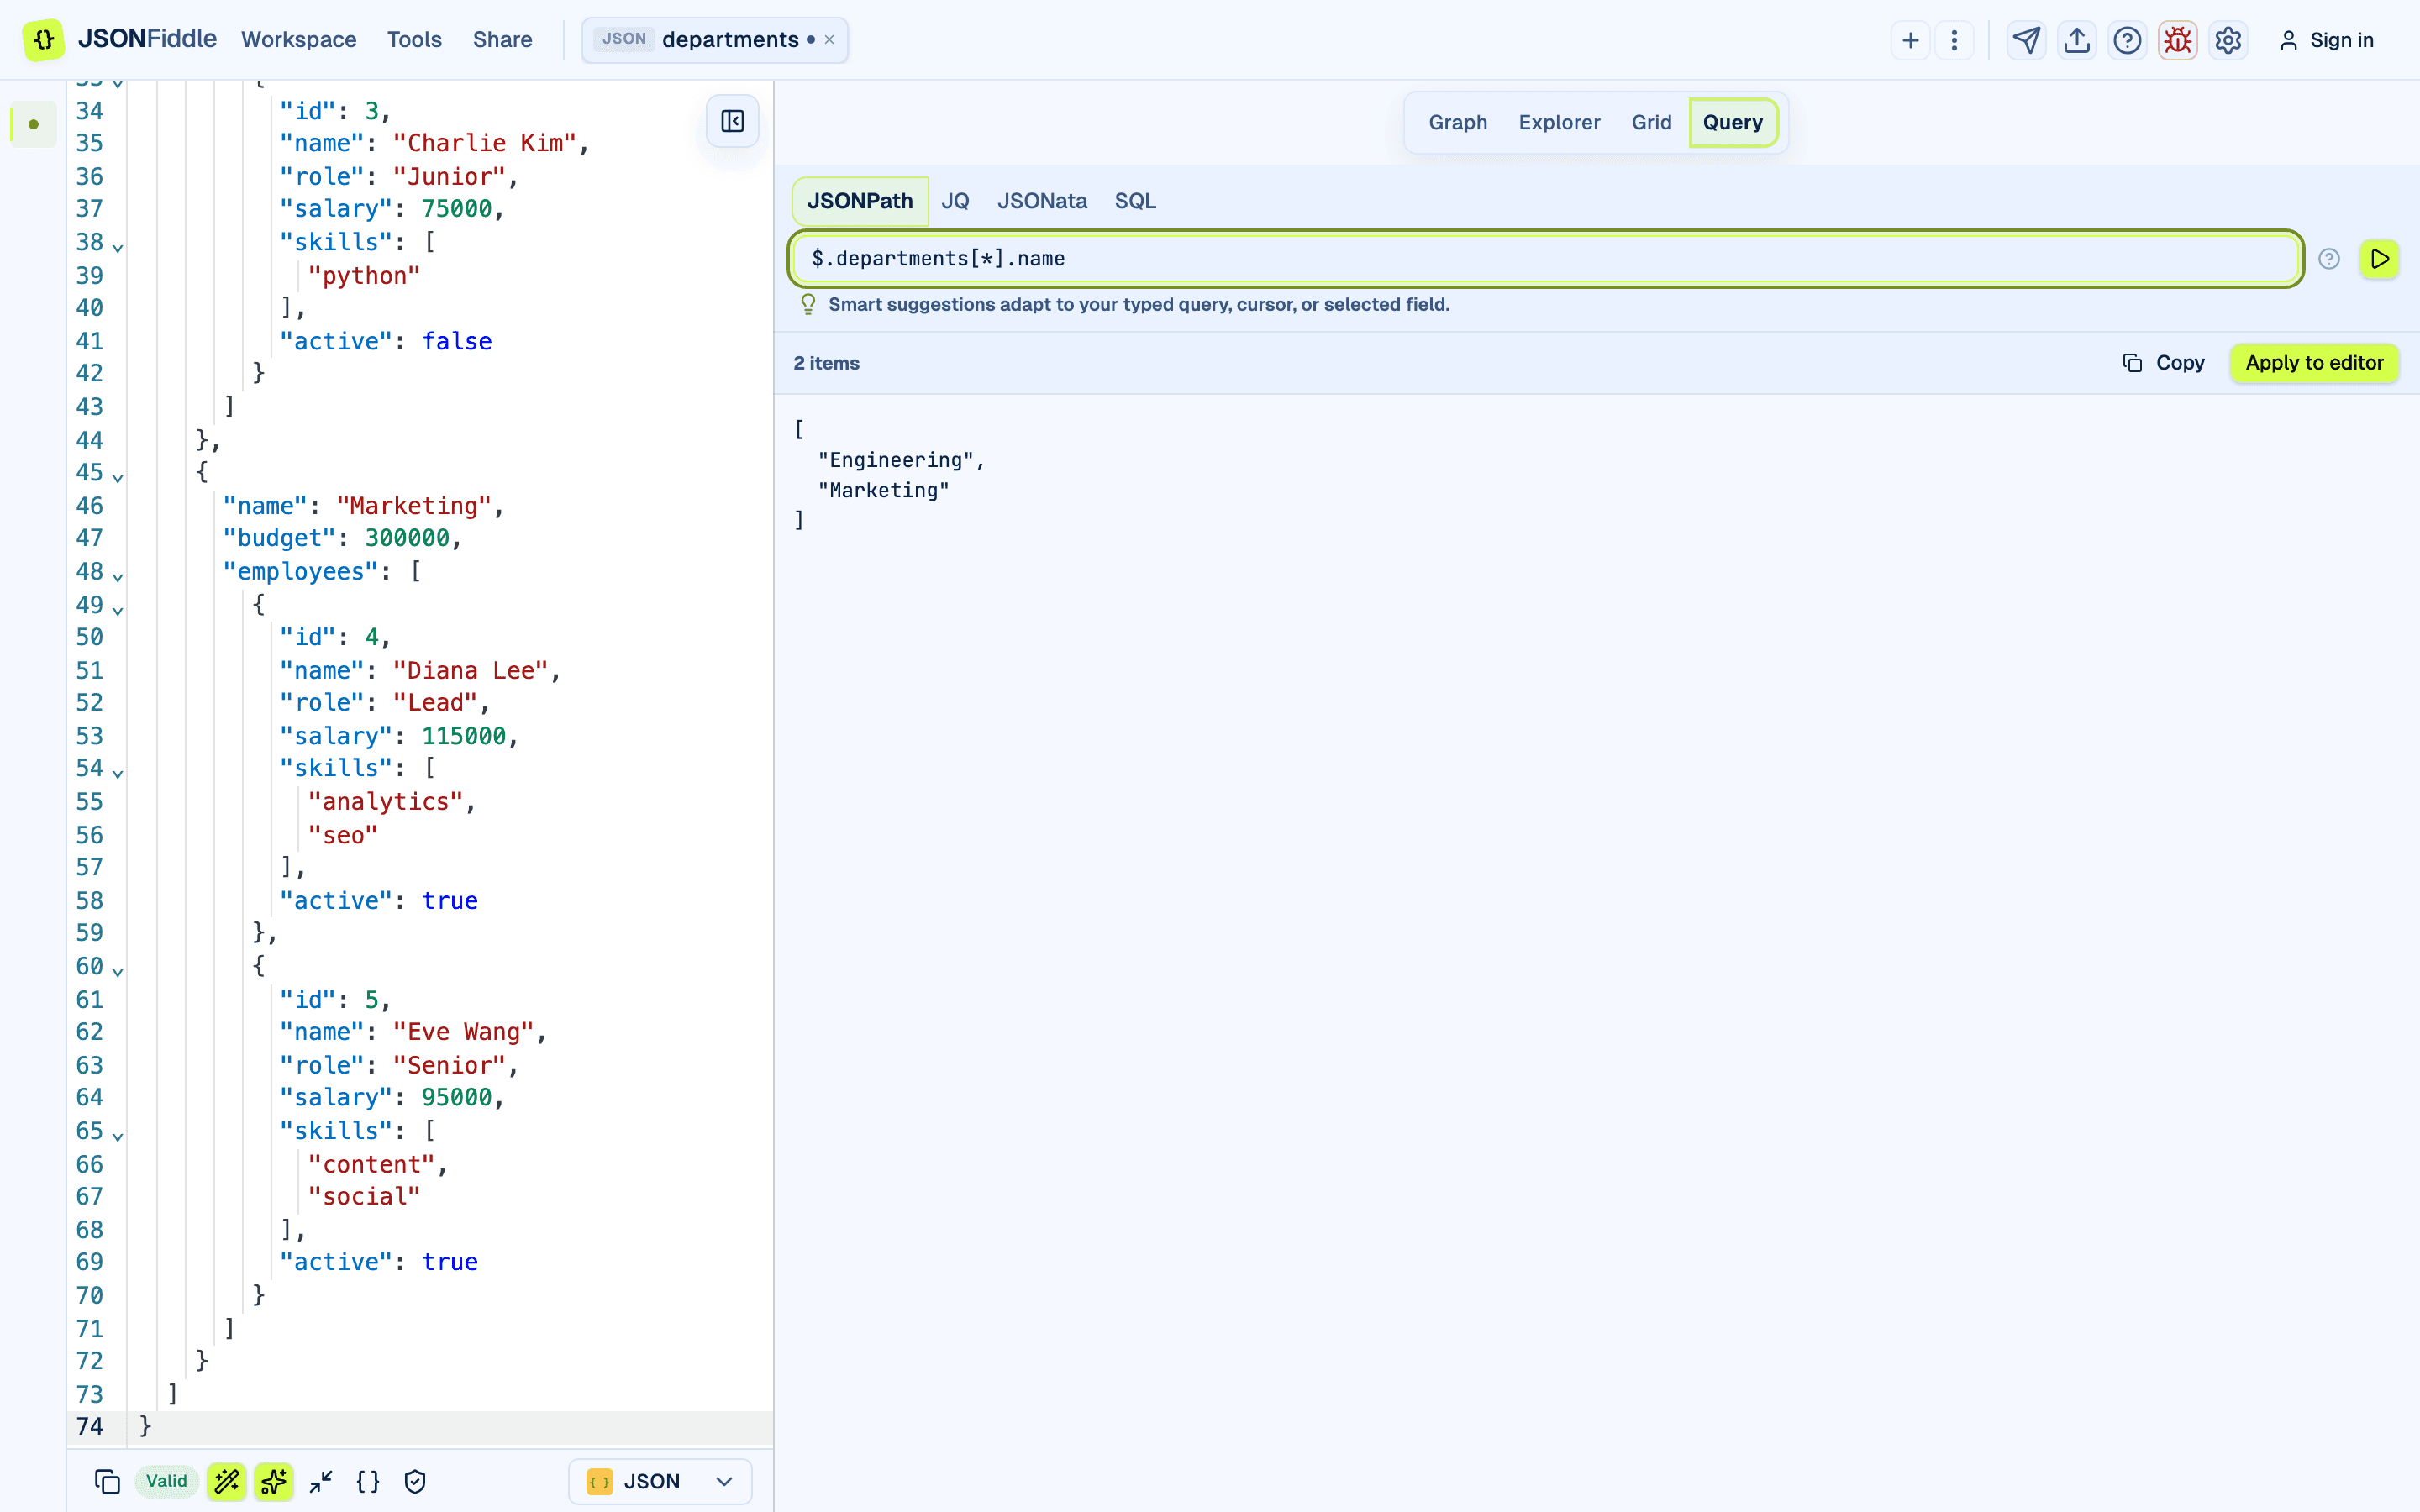
Task: Open query help icon beside input
Action: pos(2329,259)
